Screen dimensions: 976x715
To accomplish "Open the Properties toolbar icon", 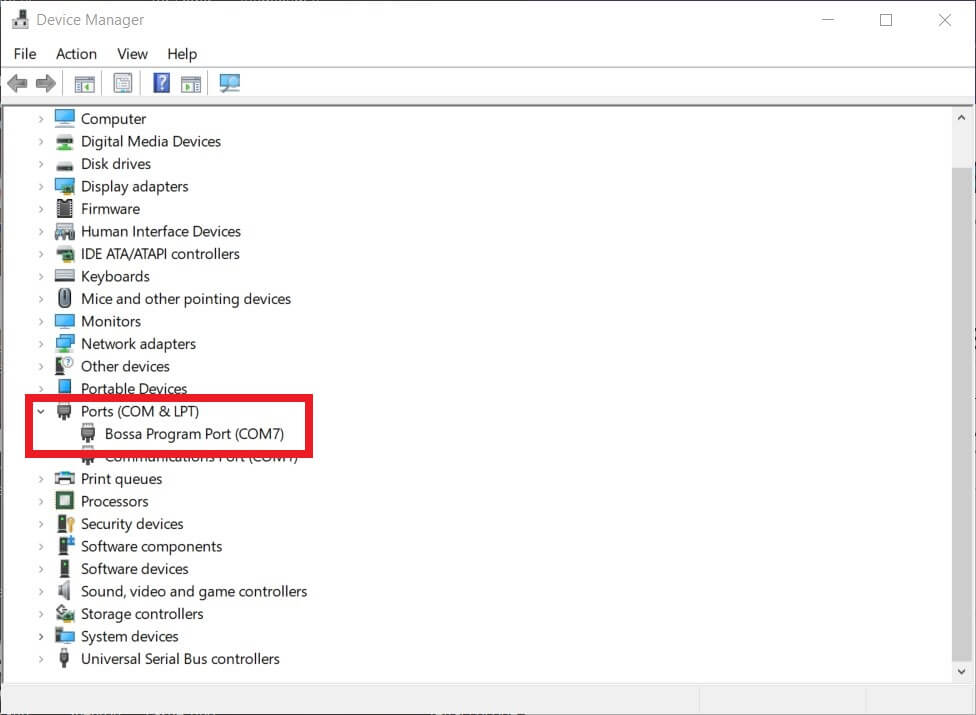I will pos(123,83).
